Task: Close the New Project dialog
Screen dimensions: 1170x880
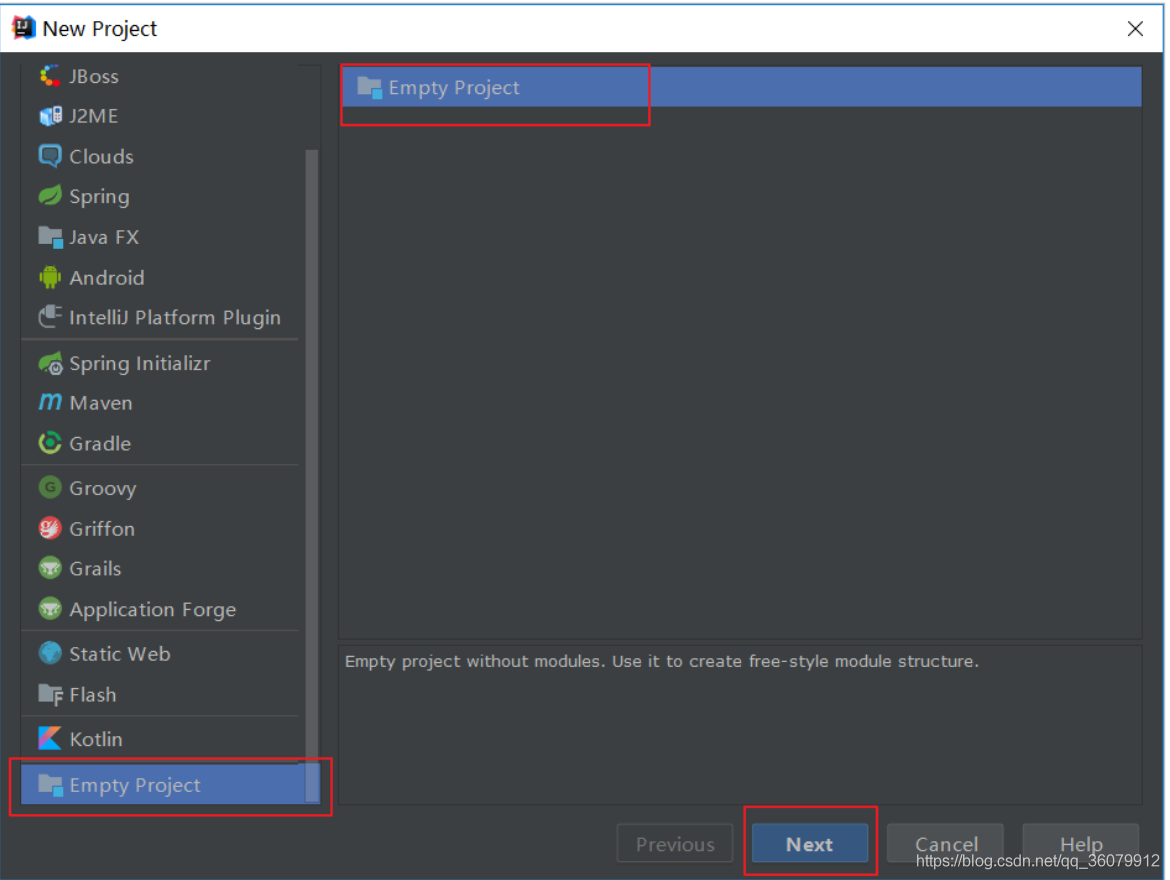Action: [x=1135, y=28]
